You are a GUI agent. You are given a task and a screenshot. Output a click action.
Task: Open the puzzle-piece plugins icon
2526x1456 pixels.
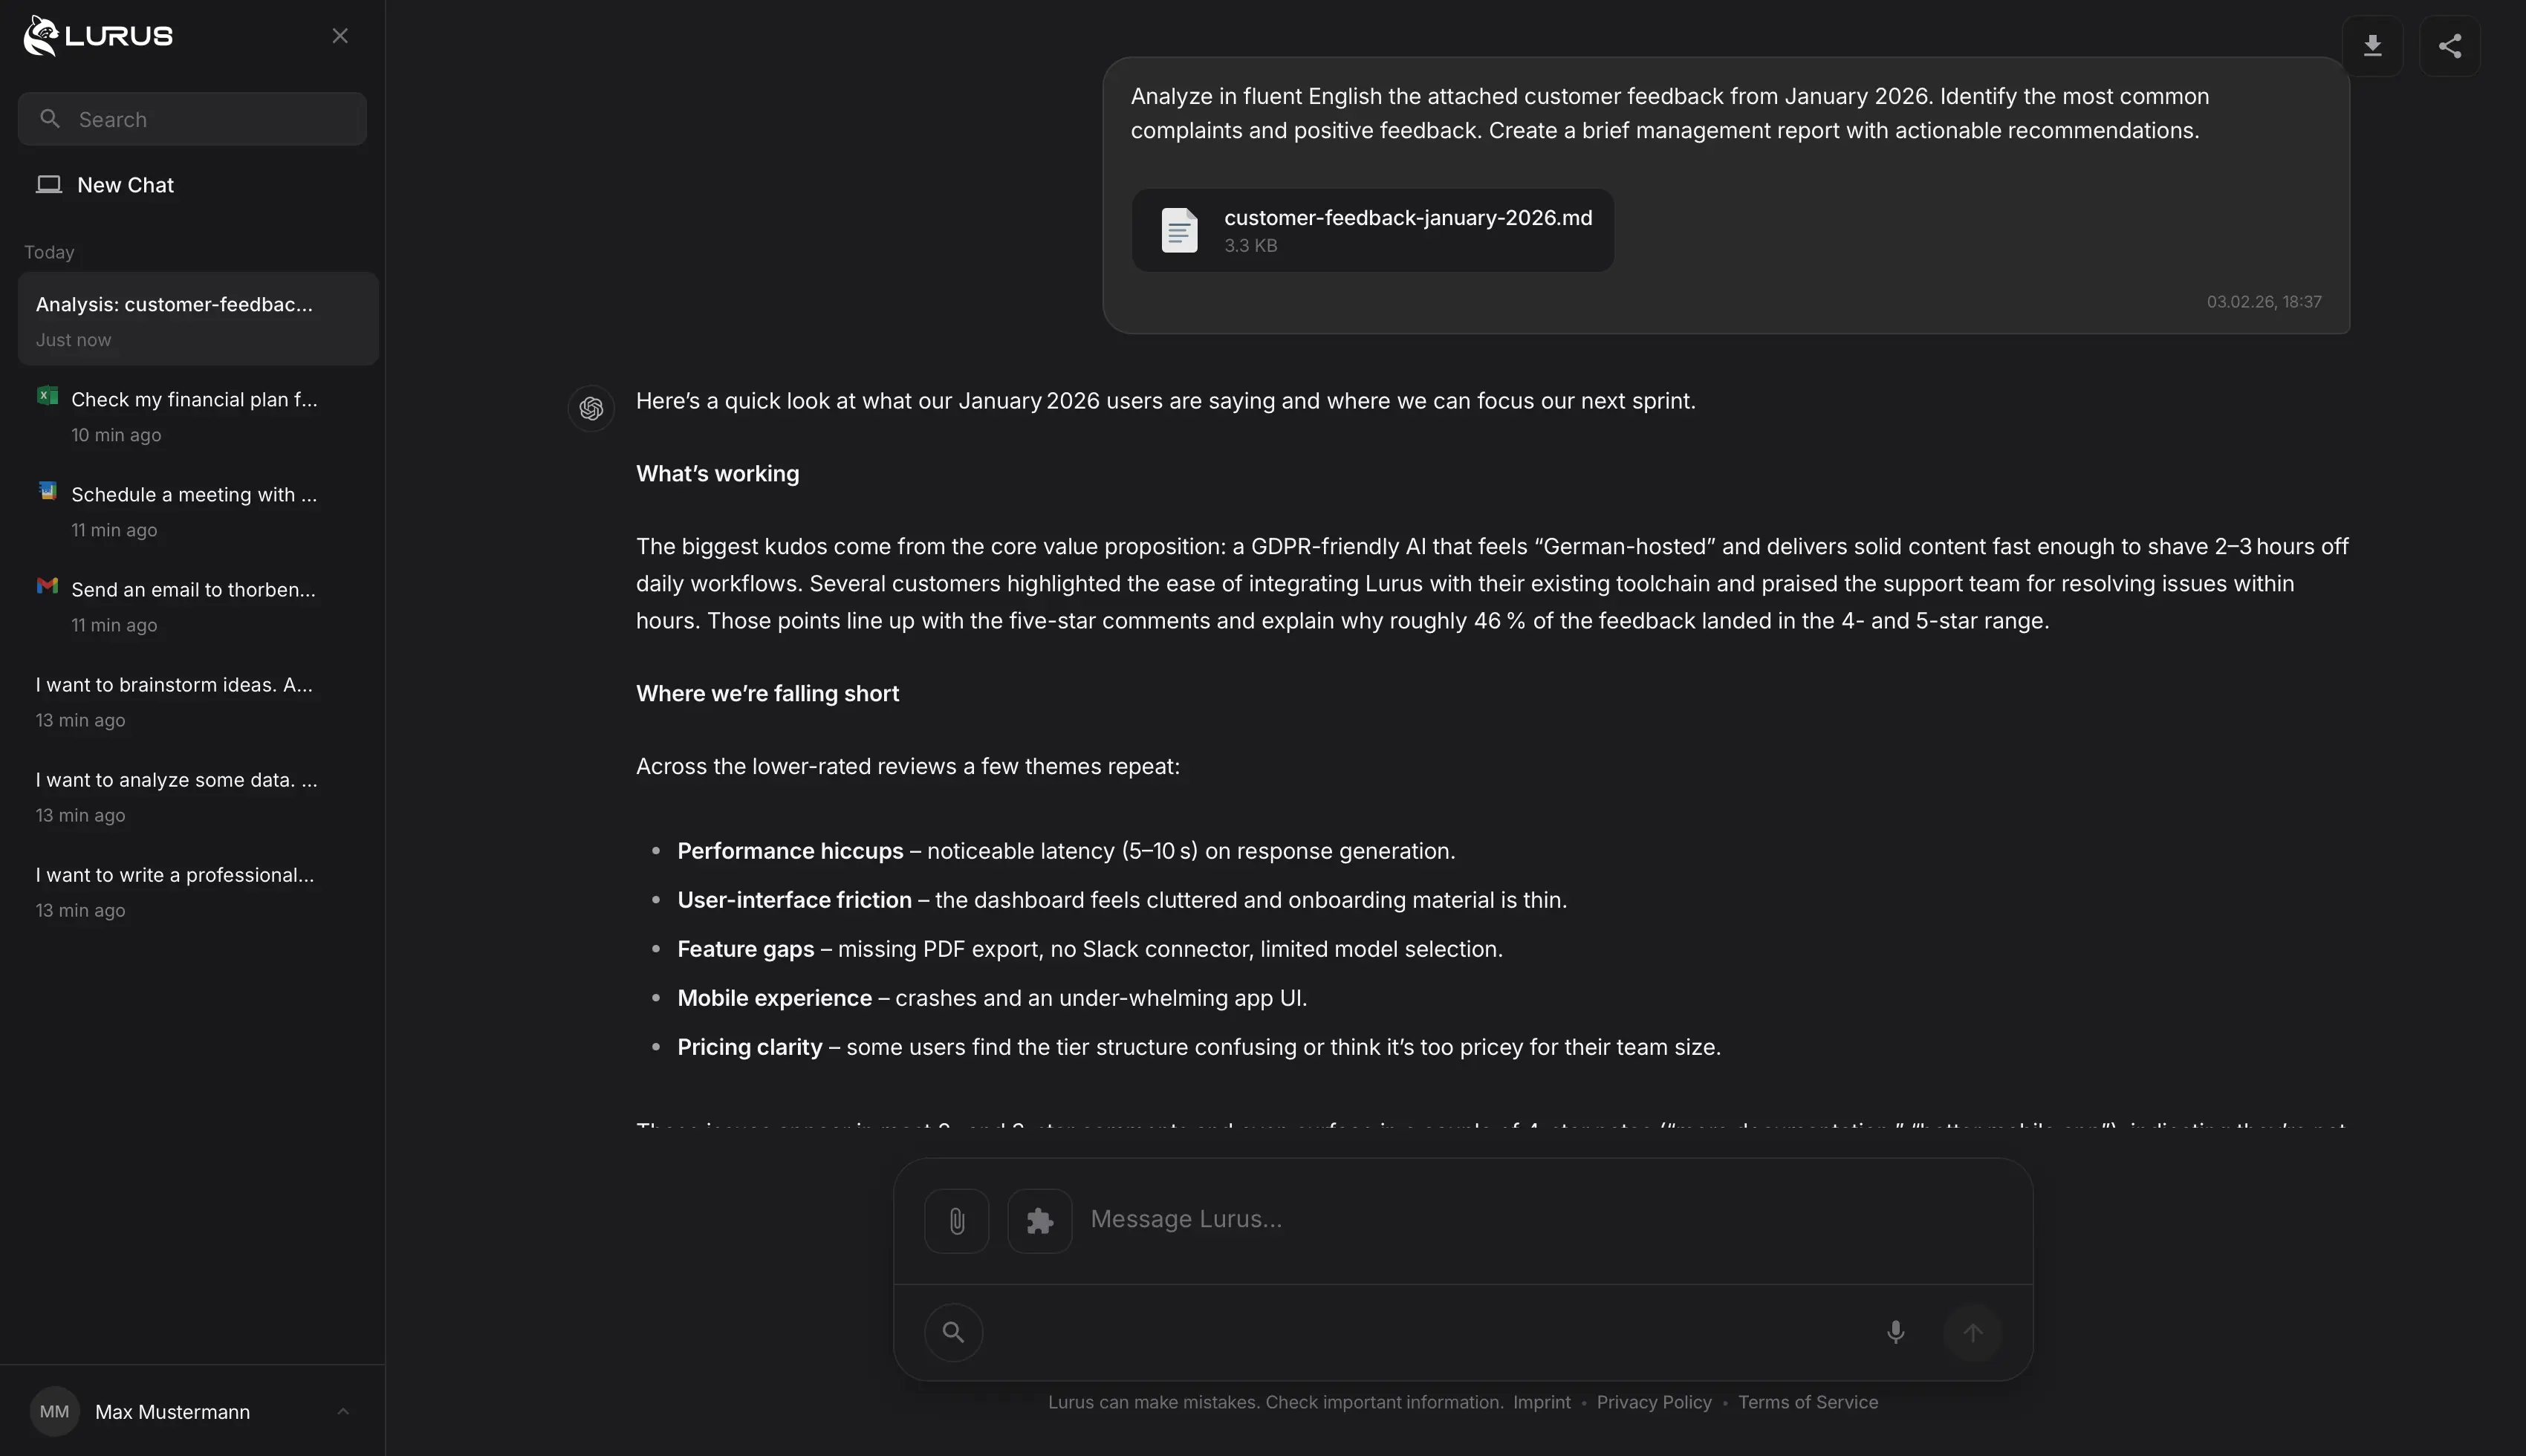point(1039,1220)
